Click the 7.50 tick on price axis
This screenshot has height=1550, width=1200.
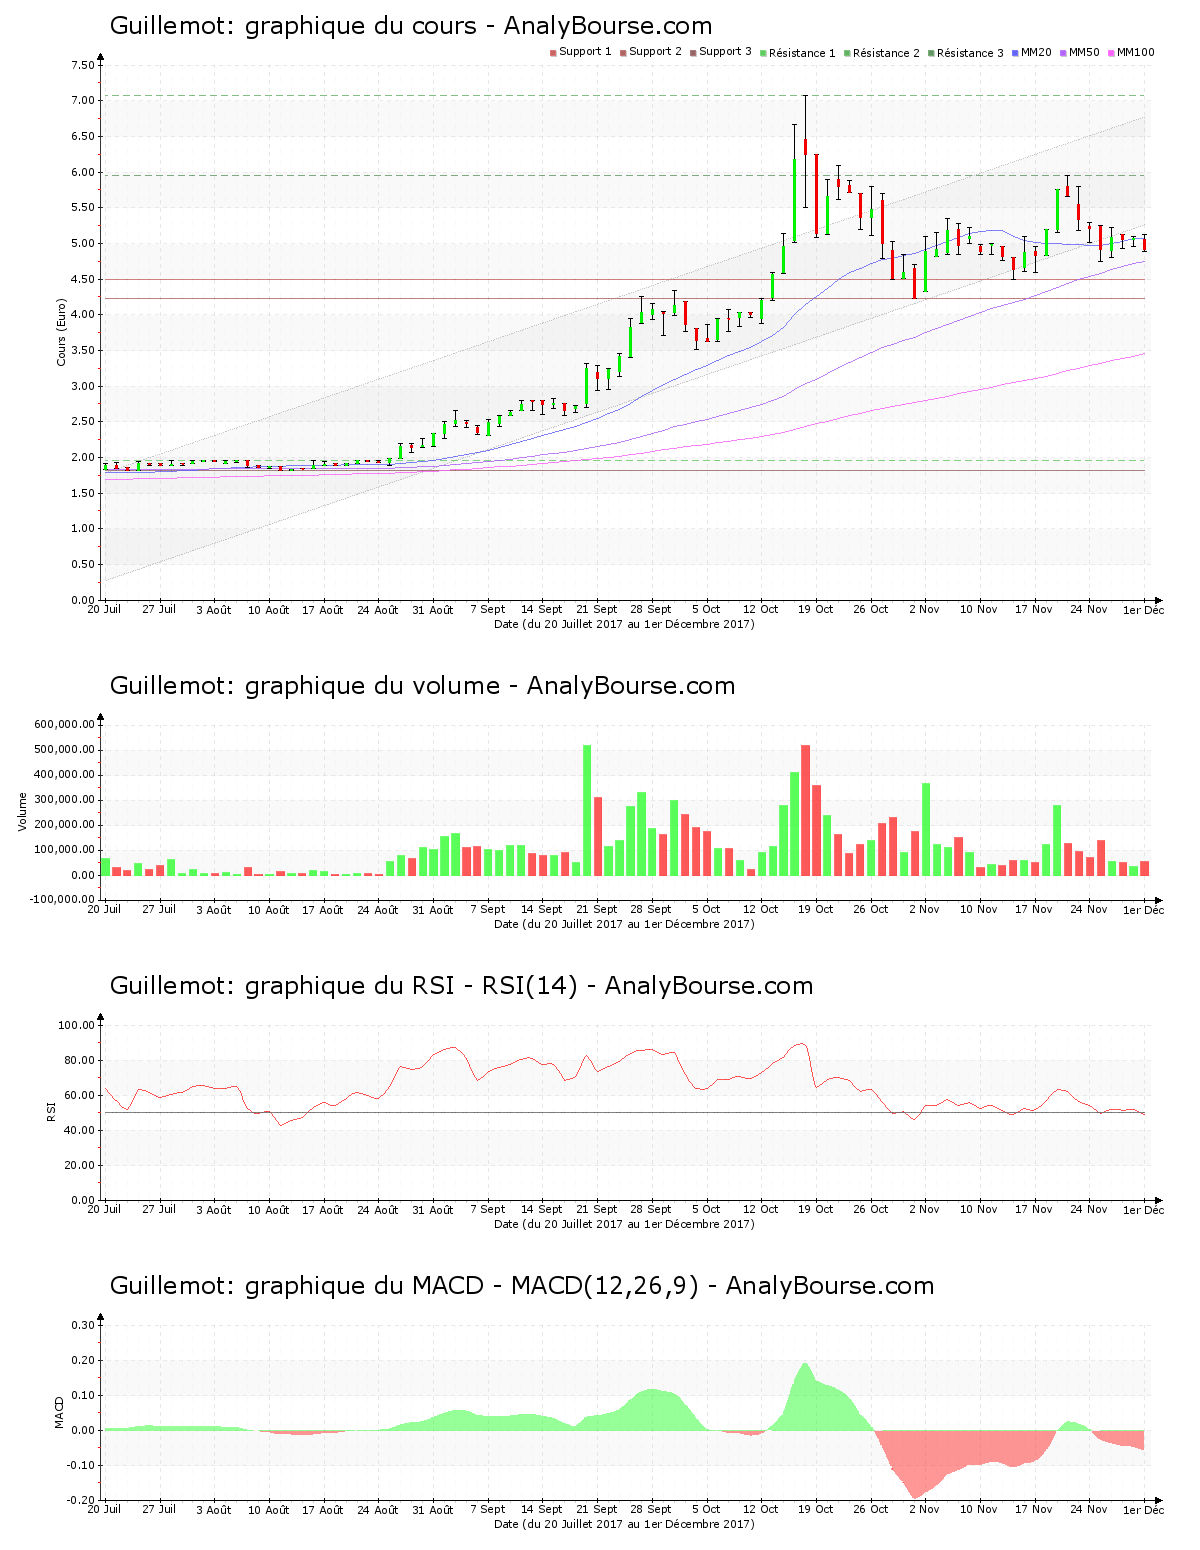point(83,65)
